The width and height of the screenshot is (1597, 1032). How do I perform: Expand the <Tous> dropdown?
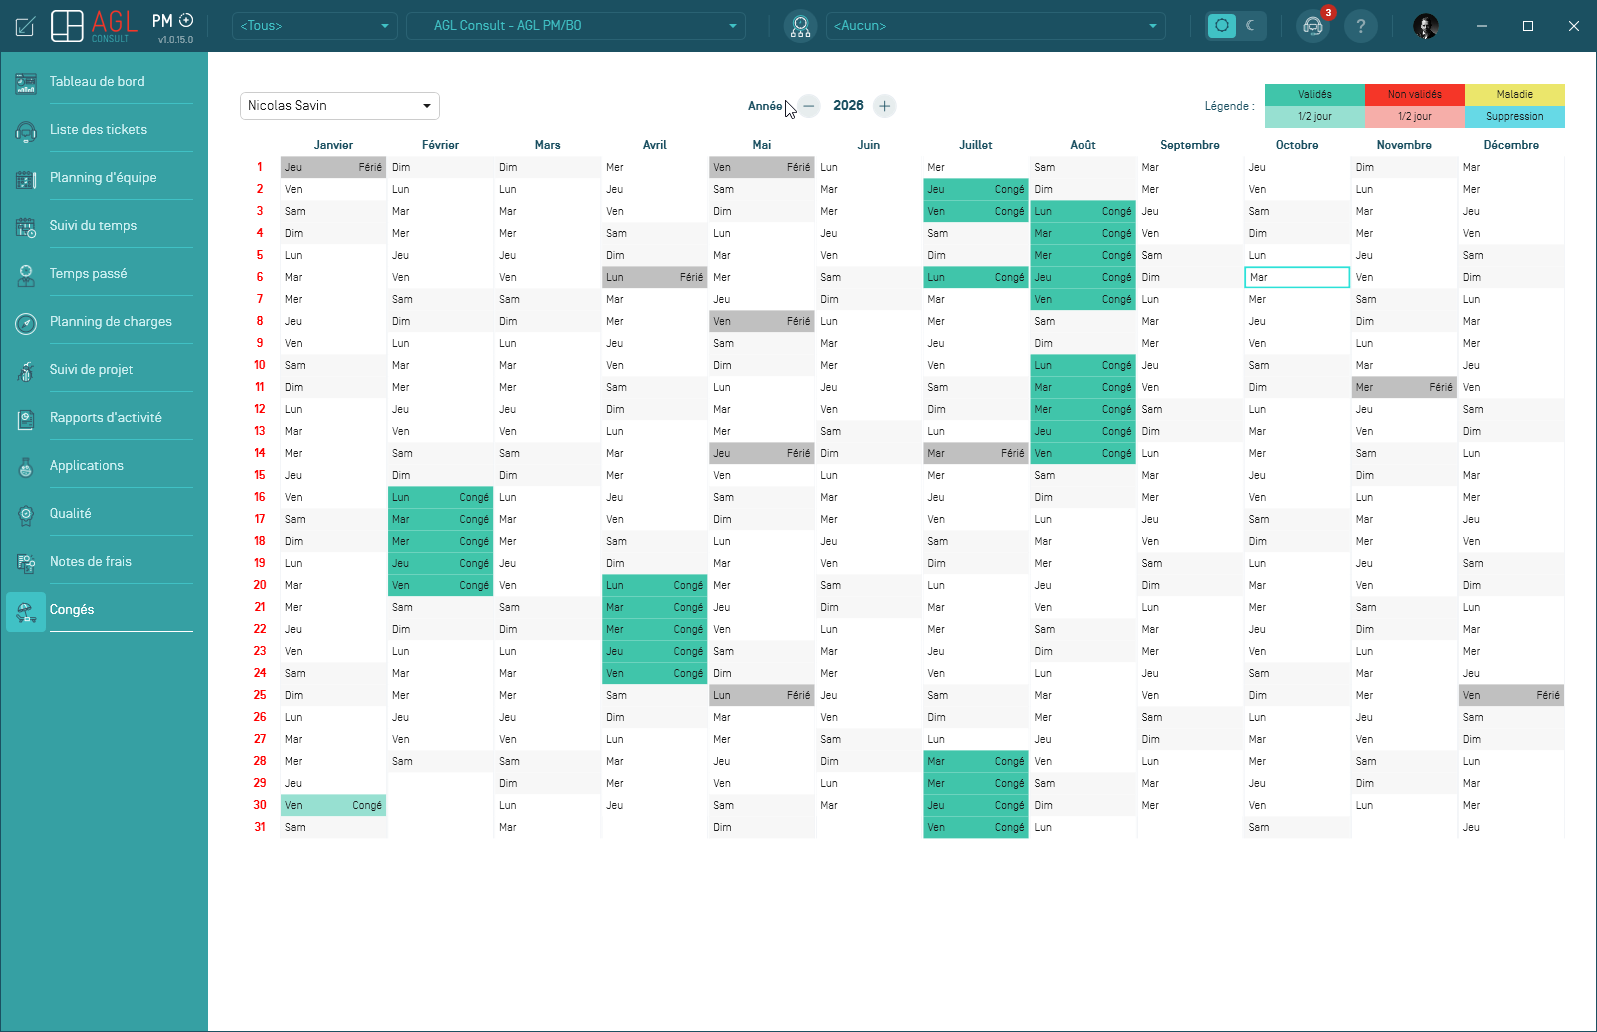point(314,26)
